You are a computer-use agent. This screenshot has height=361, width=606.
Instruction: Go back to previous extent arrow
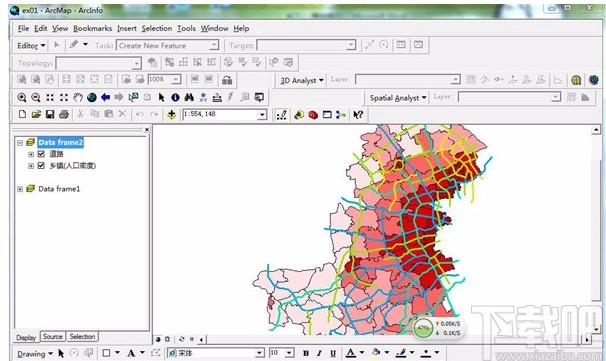(x=105, y=97)
